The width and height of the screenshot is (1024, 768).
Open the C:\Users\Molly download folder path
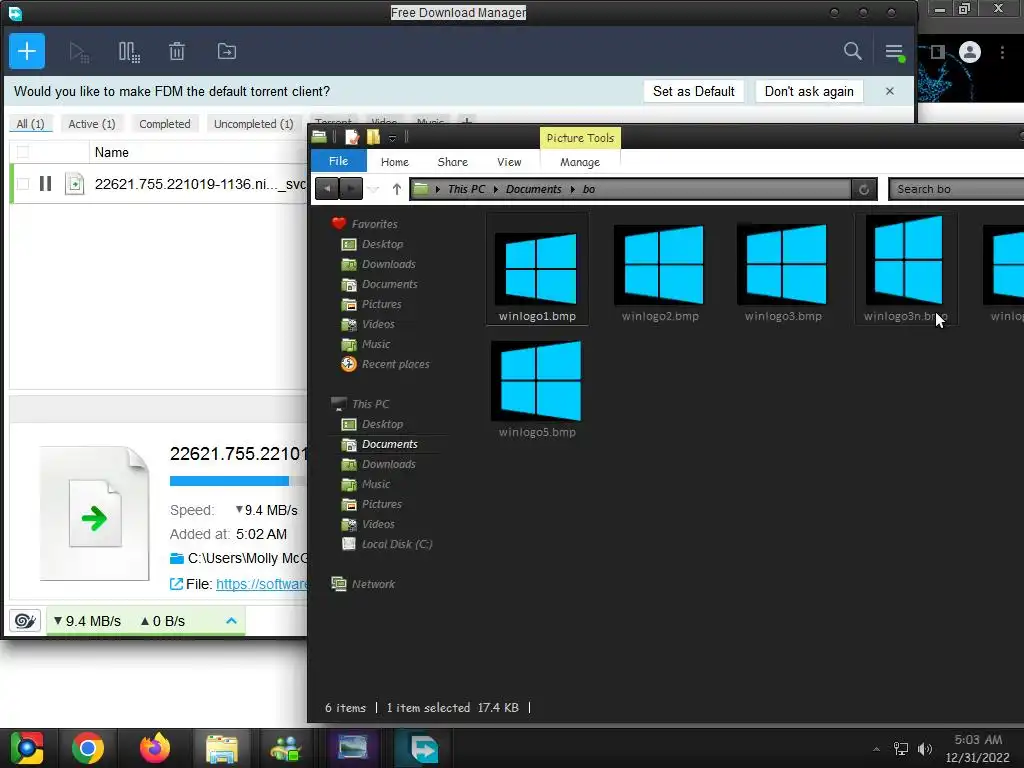pyautogui.click(x=247, y=558)
